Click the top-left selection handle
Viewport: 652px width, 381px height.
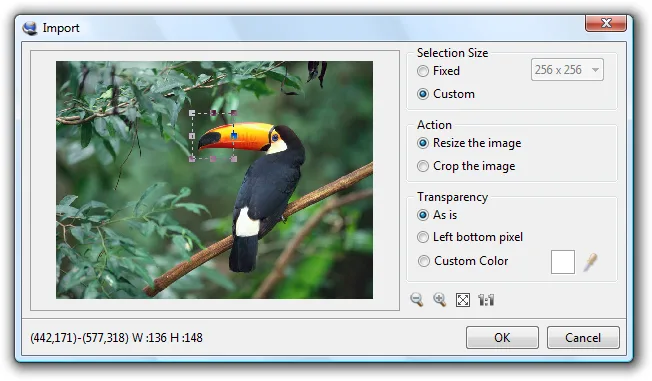(192, 113)
